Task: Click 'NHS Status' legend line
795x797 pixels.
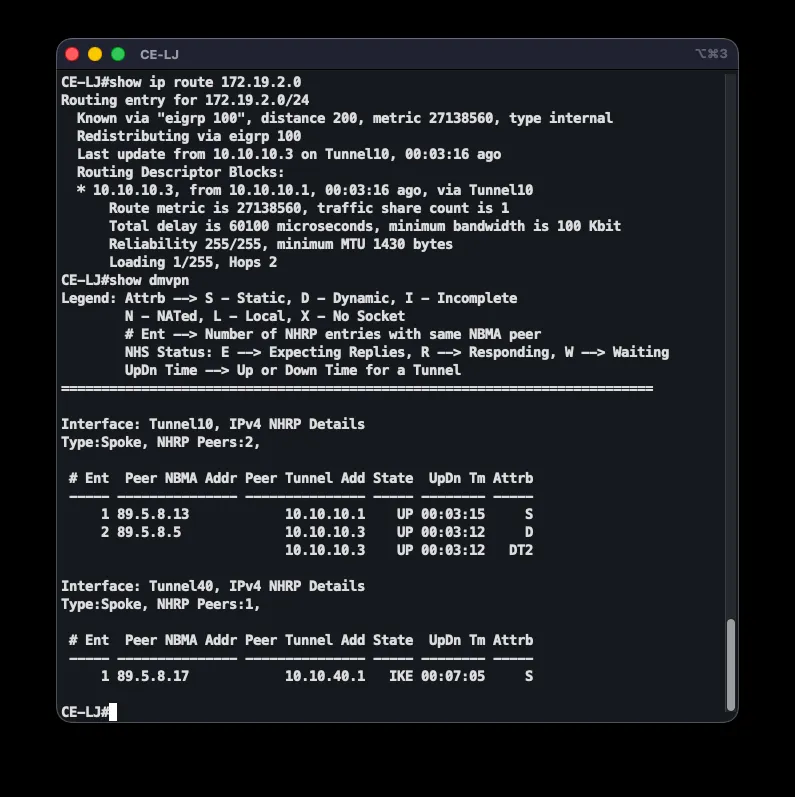Action: pos(397,352)
